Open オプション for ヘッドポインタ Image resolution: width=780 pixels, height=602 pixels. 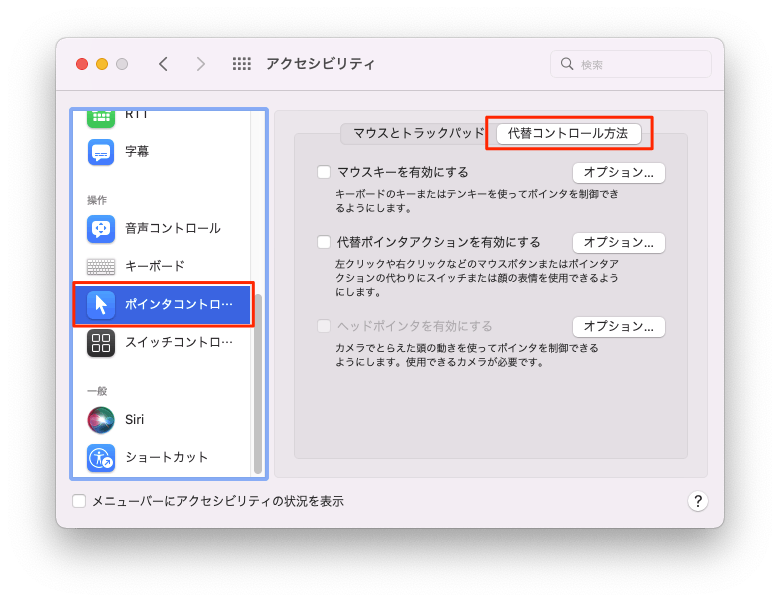pyautogui.click(x=619, y=327)
